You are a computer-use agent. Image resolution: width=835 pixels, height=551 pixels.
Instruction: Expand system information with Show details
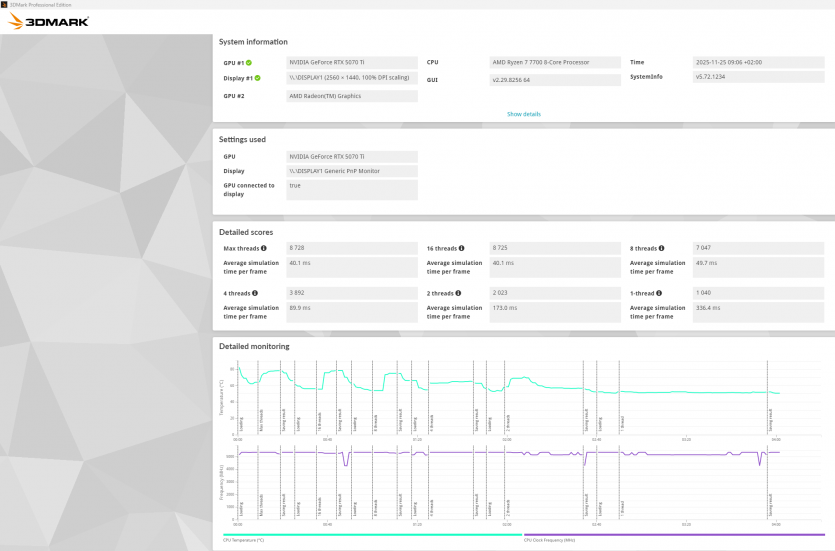pos(523,114)
